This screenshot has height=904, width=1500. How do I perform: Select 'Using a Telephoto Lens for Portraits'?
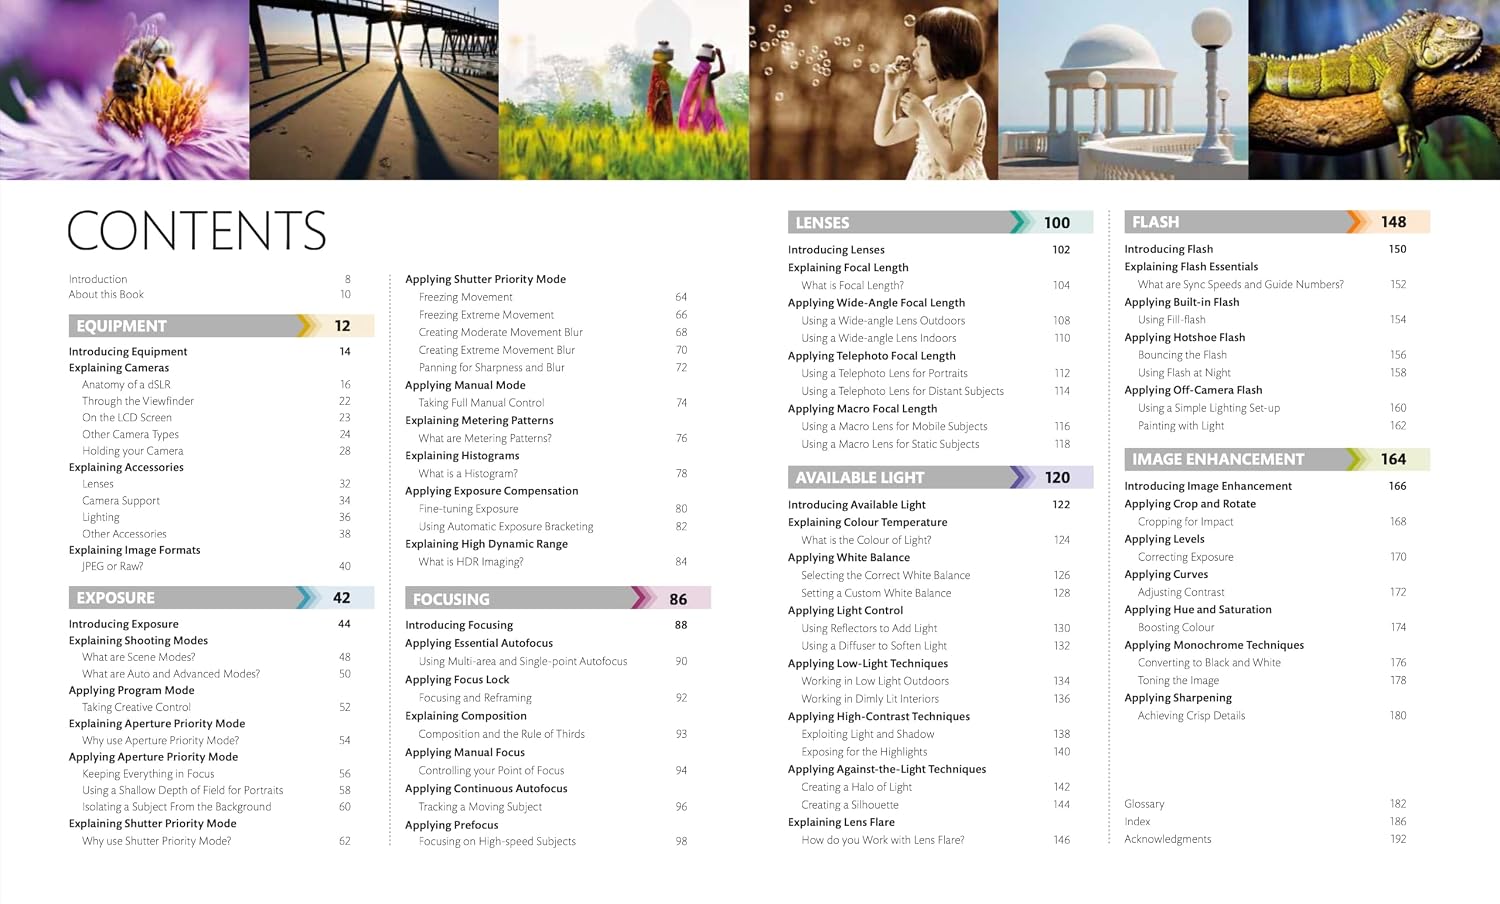(884, 374)
